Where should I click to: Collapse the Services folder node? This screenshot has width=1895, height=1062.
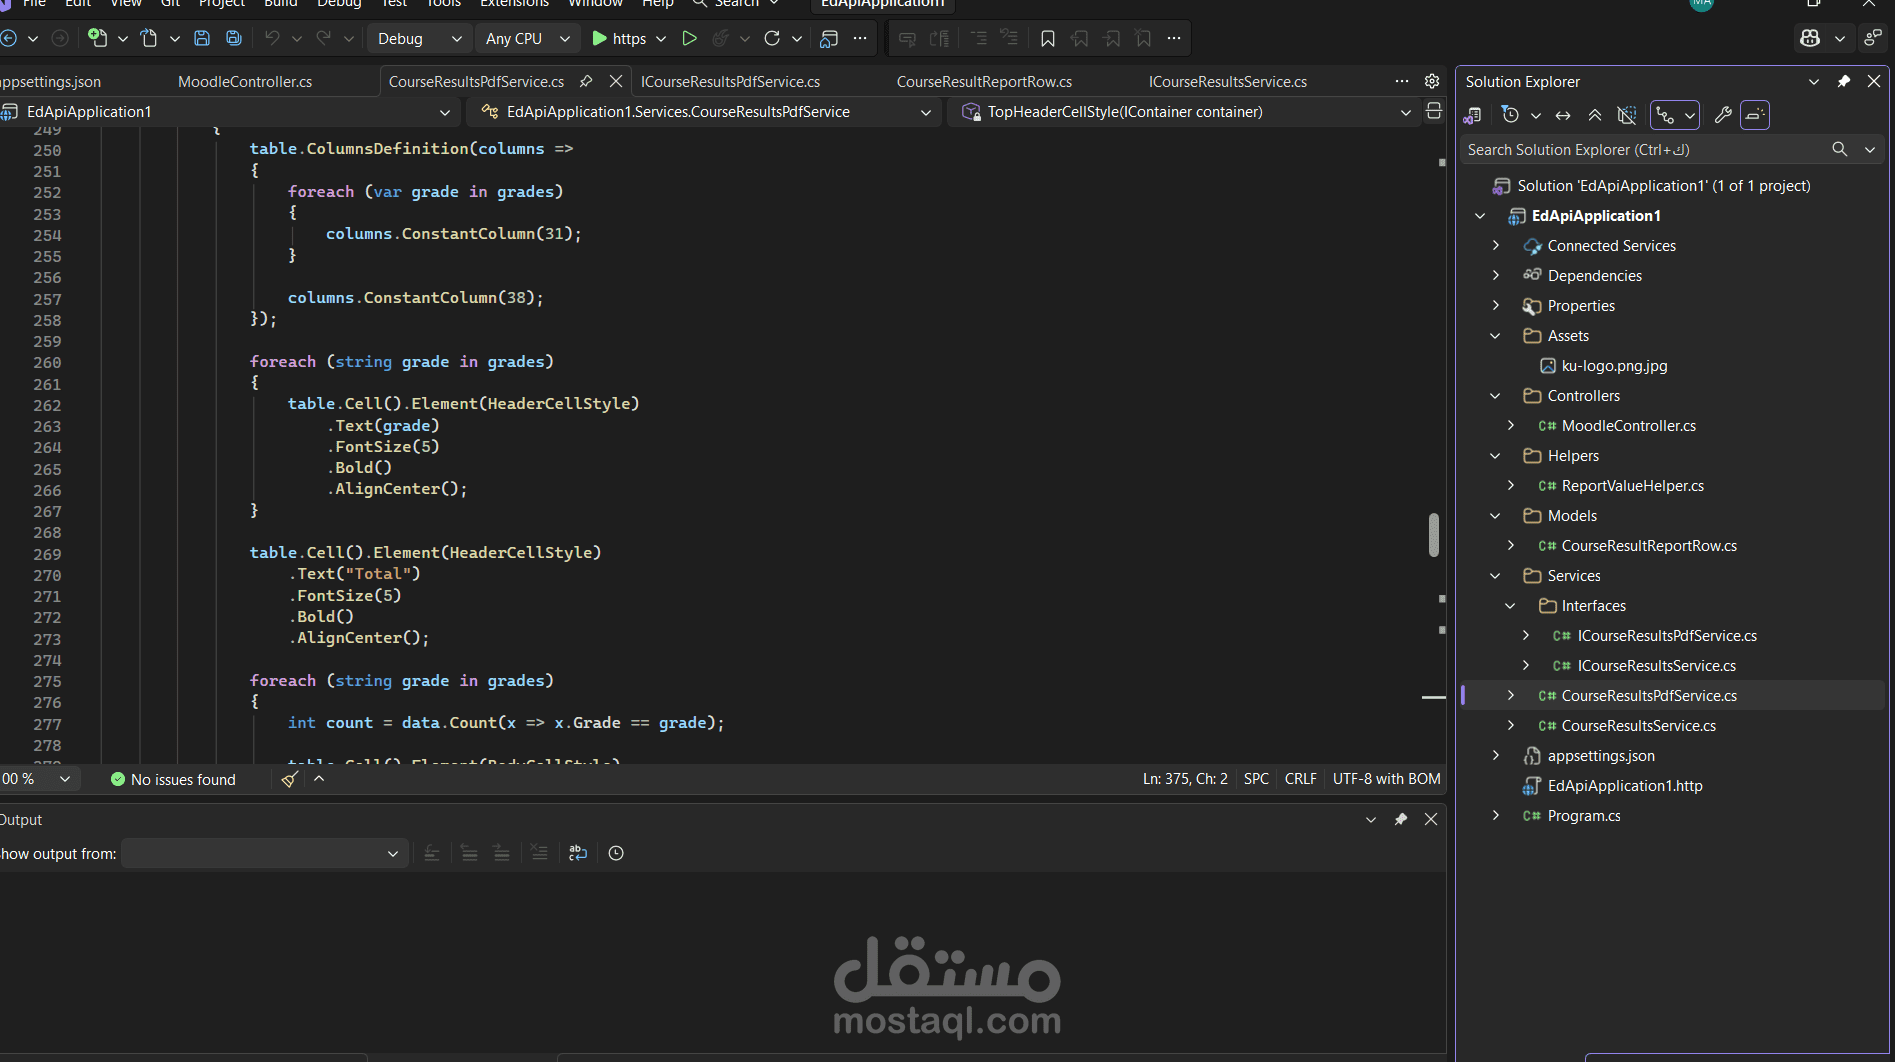point(1495,576)
